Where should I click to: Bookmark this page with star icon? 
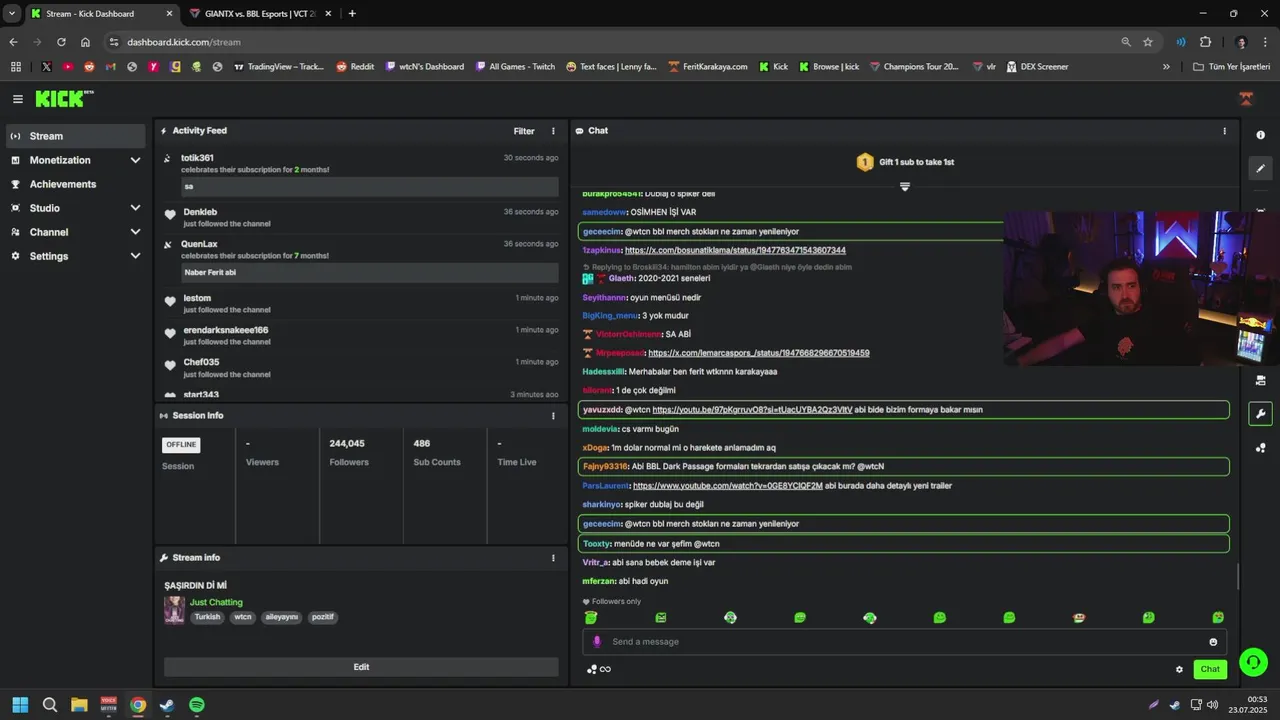coord(1148,42)
